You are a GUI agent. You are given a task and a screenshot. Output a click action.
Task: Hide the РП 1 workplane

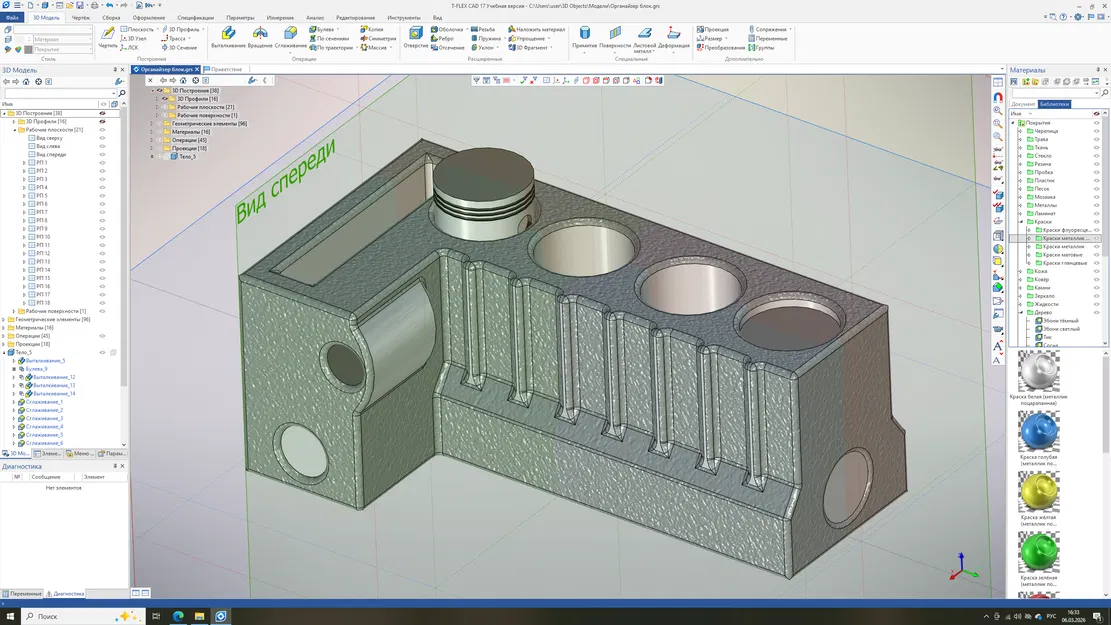102,163
